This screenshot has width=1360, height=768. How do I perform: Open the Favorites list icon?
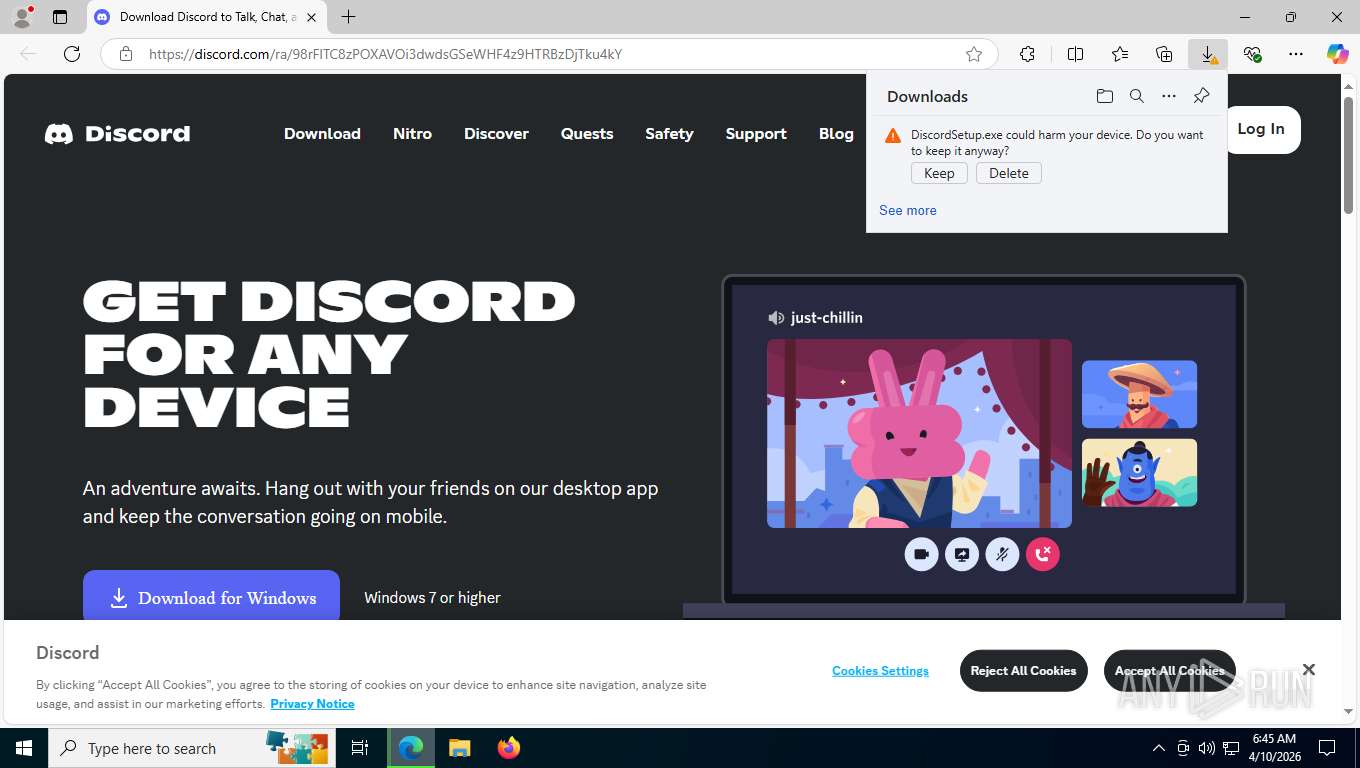(x=1120, y=54)
